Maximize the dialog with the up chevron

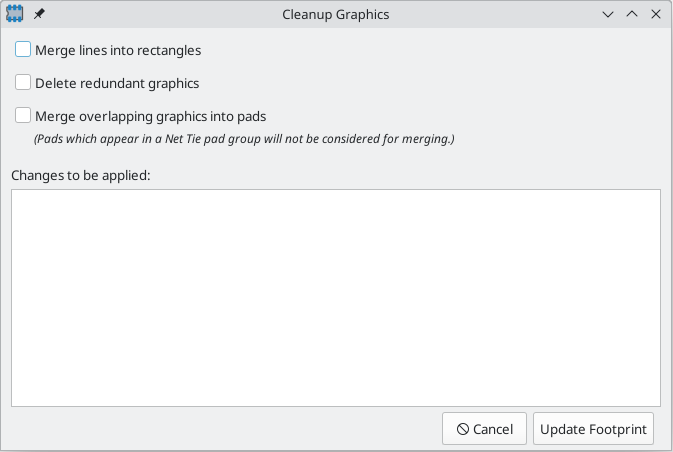point(632,14)
